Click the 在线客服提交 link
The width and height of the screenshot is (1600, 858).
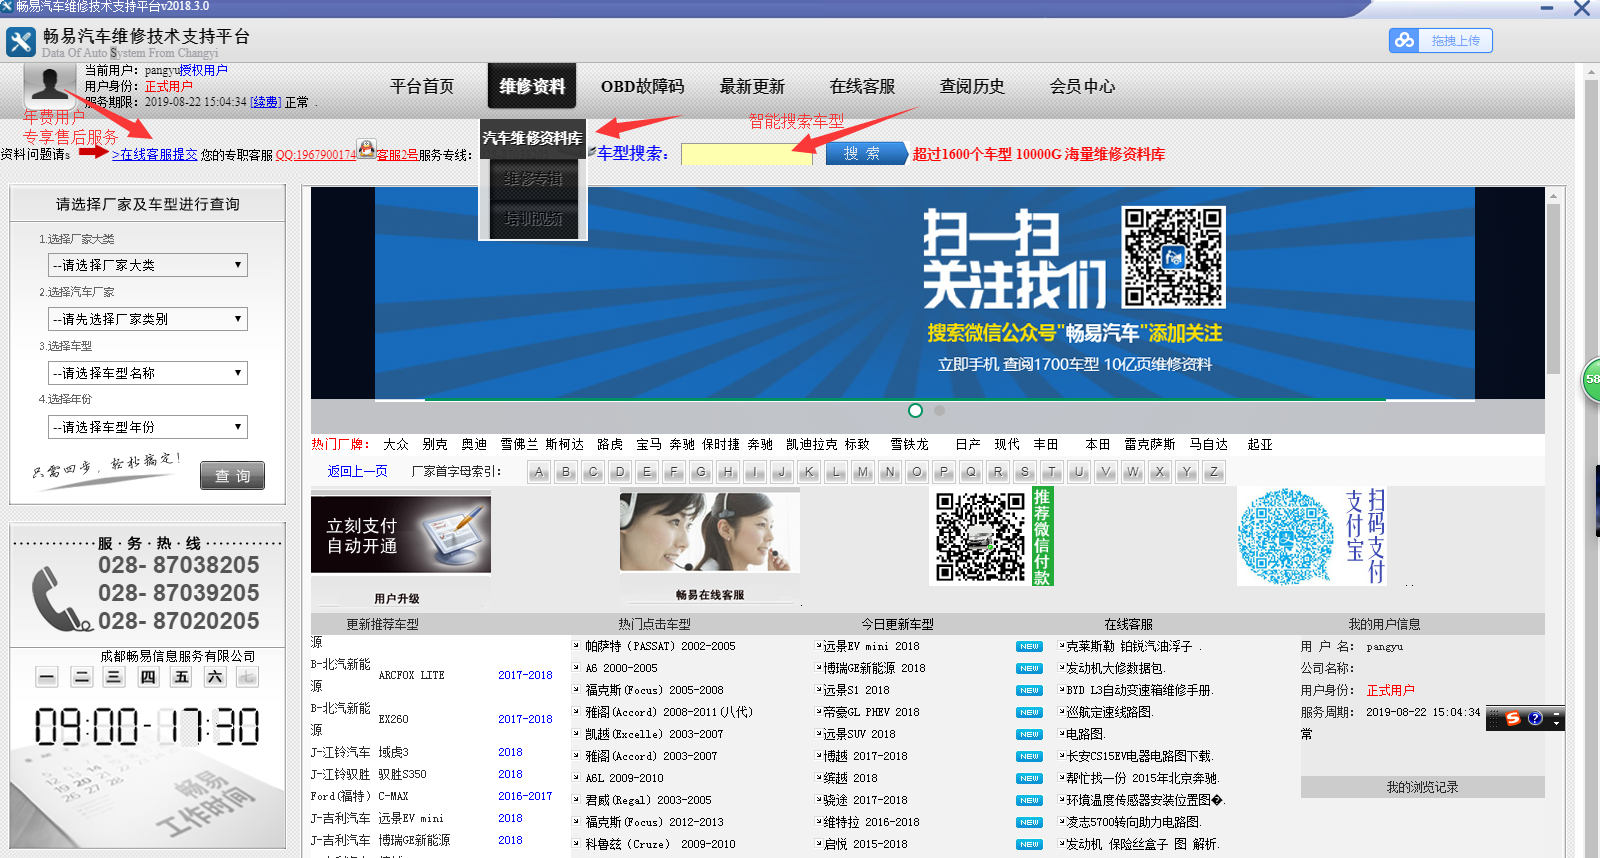155,155
